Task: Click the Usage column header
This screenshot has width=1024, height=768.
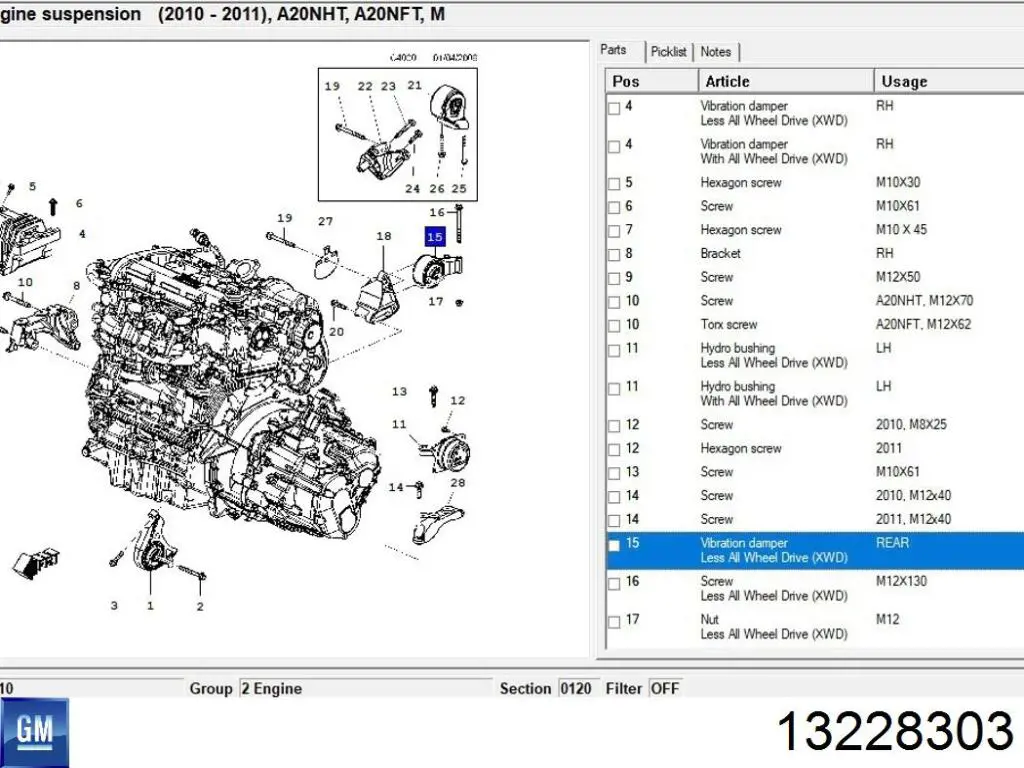Action: tap(949, 82)
